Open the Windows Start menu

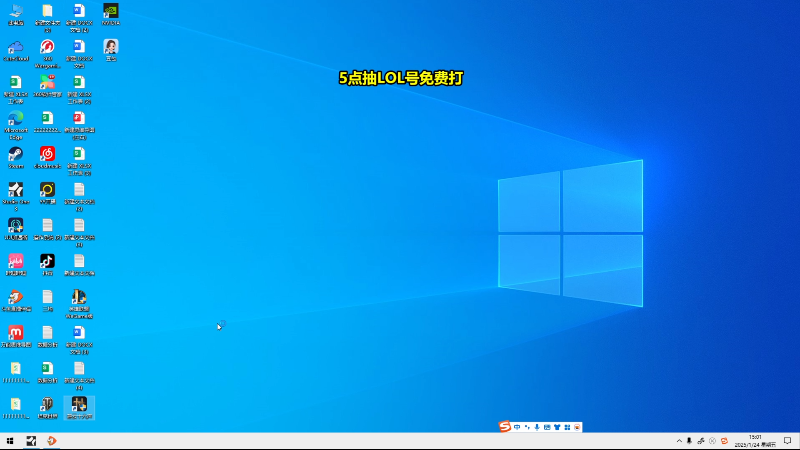tap(10, 441)
